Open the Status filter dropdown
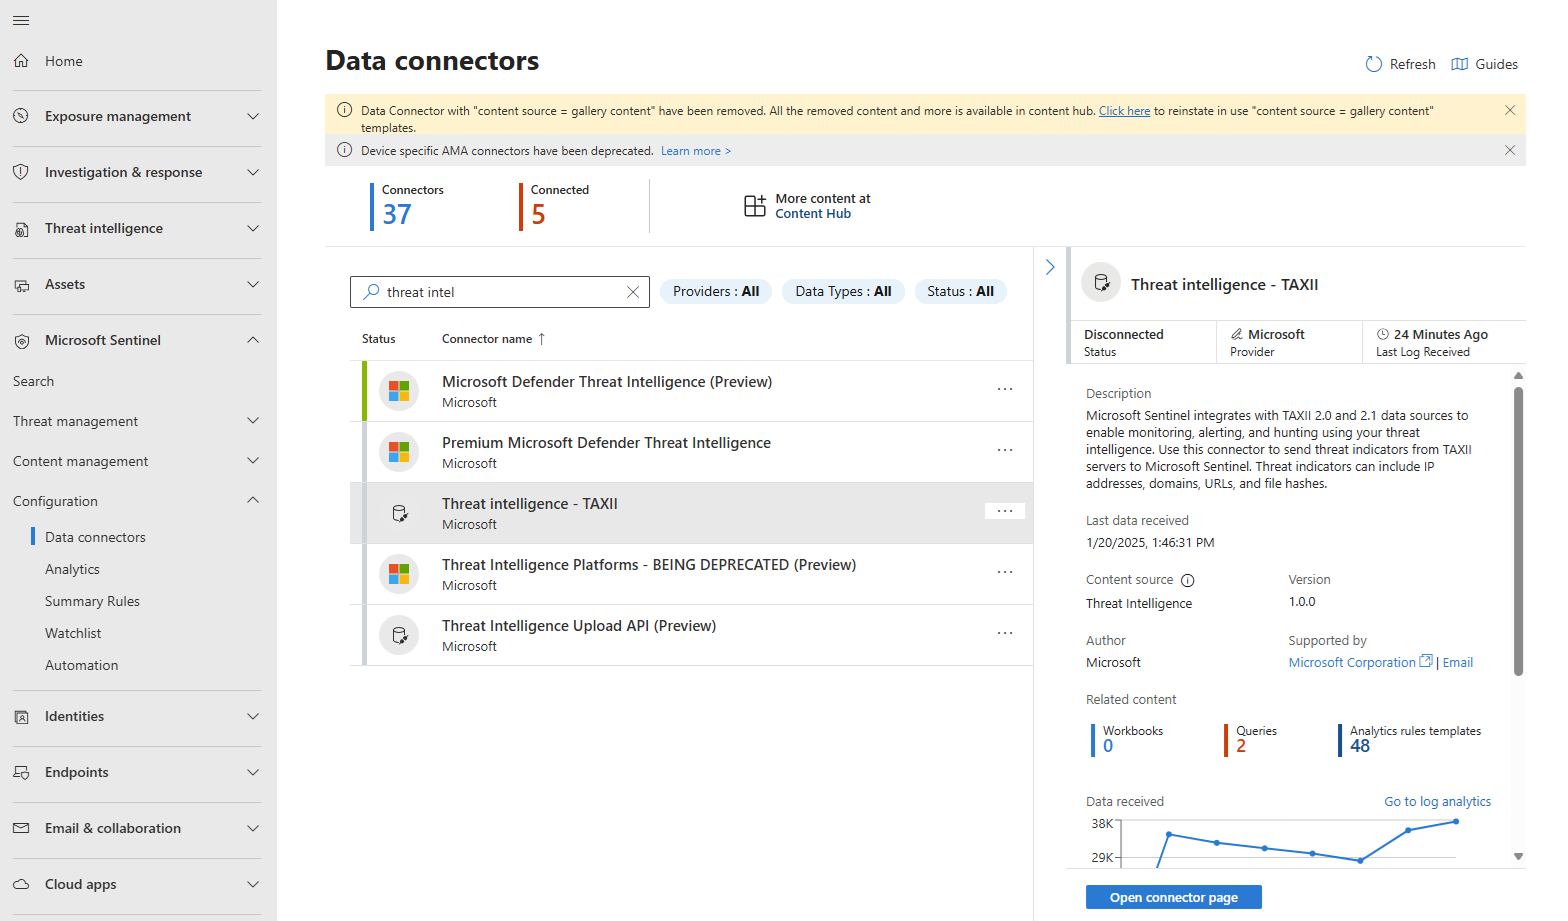Image resolution: width=1568 pixels, height=921 pixels. coord(960,291)
